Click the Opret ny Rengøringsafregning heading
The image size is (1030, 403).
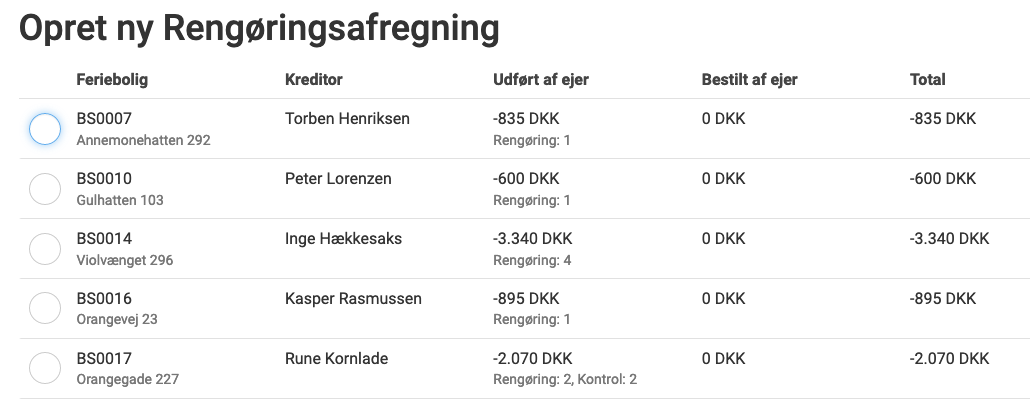259,28
